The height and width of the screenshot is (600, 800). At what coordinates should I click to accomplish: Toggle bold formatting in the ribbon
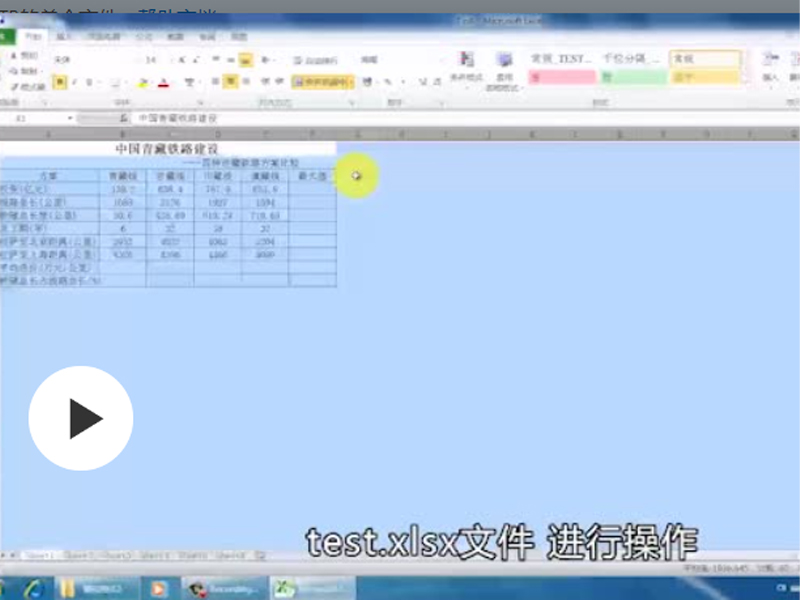(x=59, y=82)
